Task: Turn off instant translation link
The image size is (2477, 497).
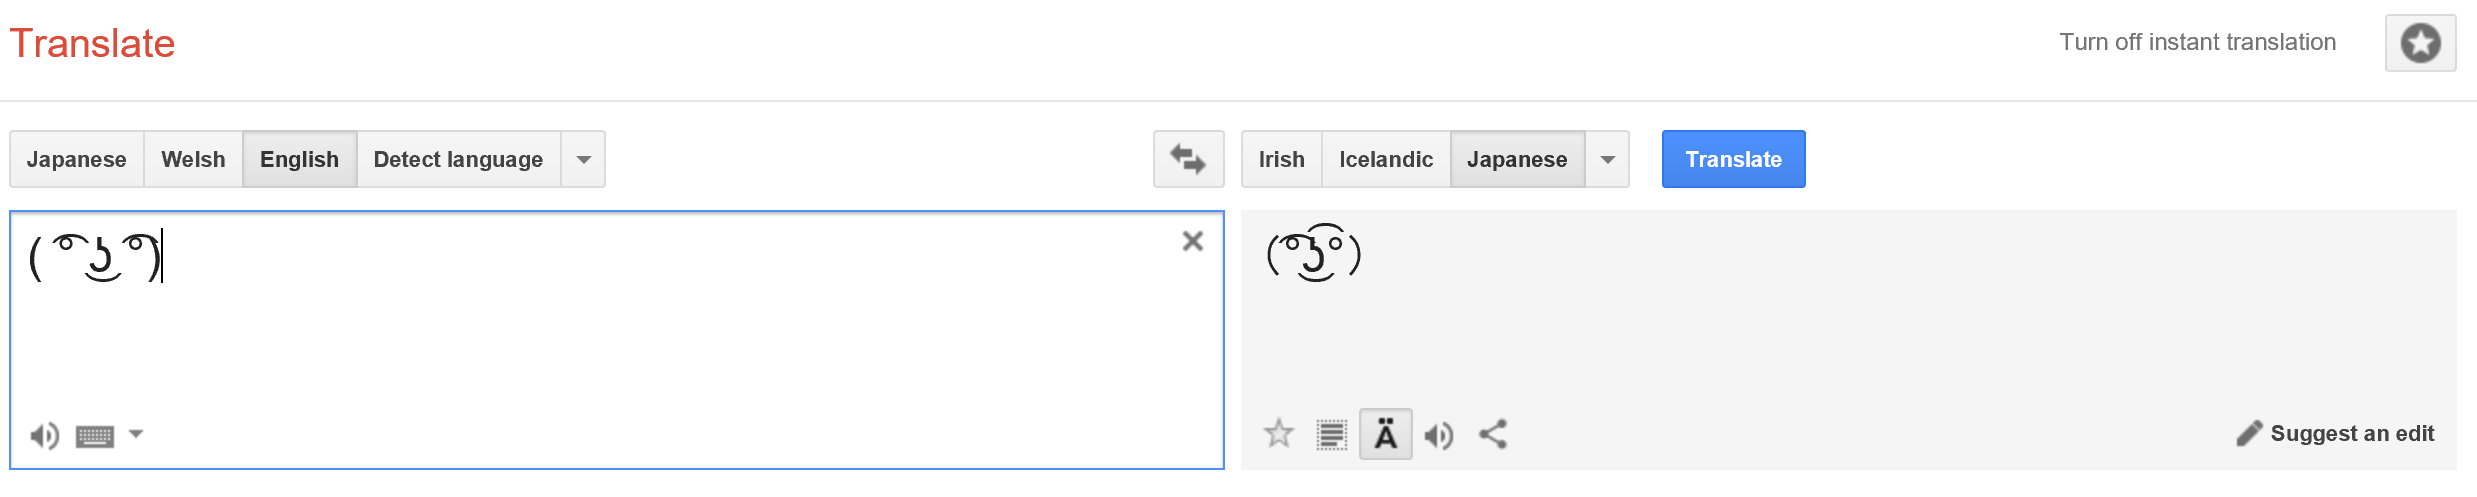Action: click(x=2197, y=42)
